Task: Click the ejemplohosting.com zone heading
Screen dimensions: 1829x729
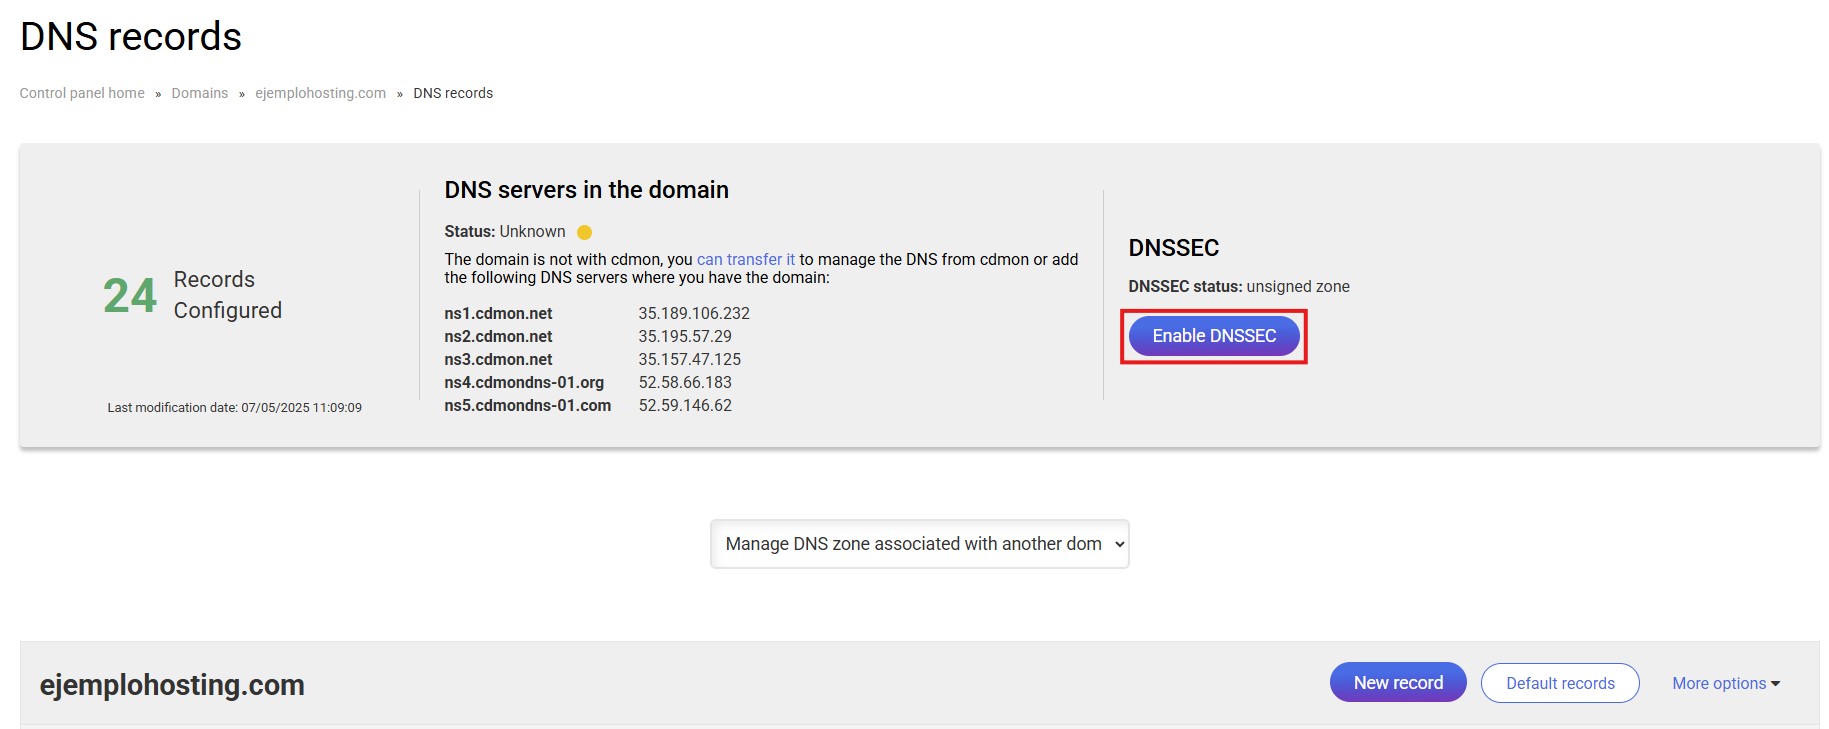Action: tap(172, 685)
